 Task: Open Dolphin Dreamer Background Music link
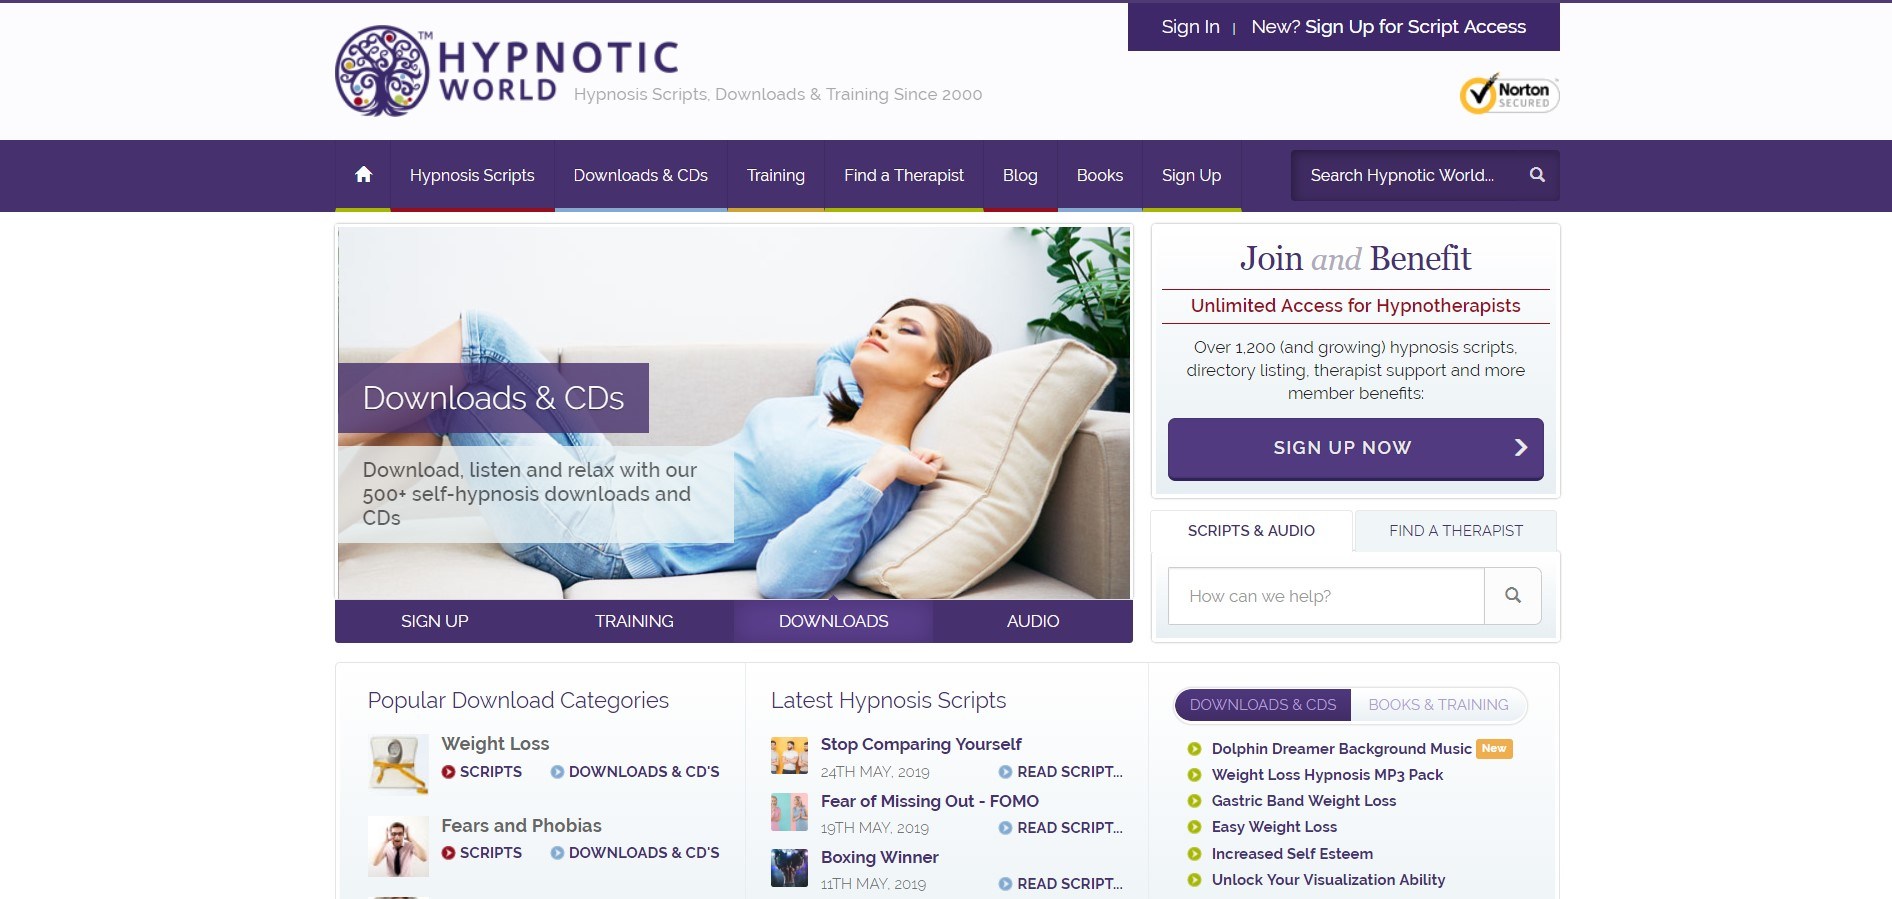tap(1341, 749)
